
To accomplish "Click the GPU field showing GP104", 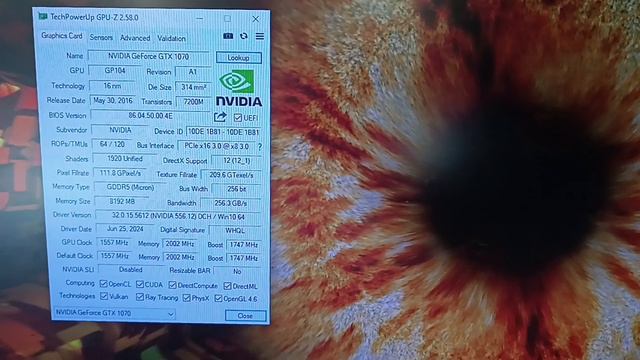I will (x=115, y=71).
